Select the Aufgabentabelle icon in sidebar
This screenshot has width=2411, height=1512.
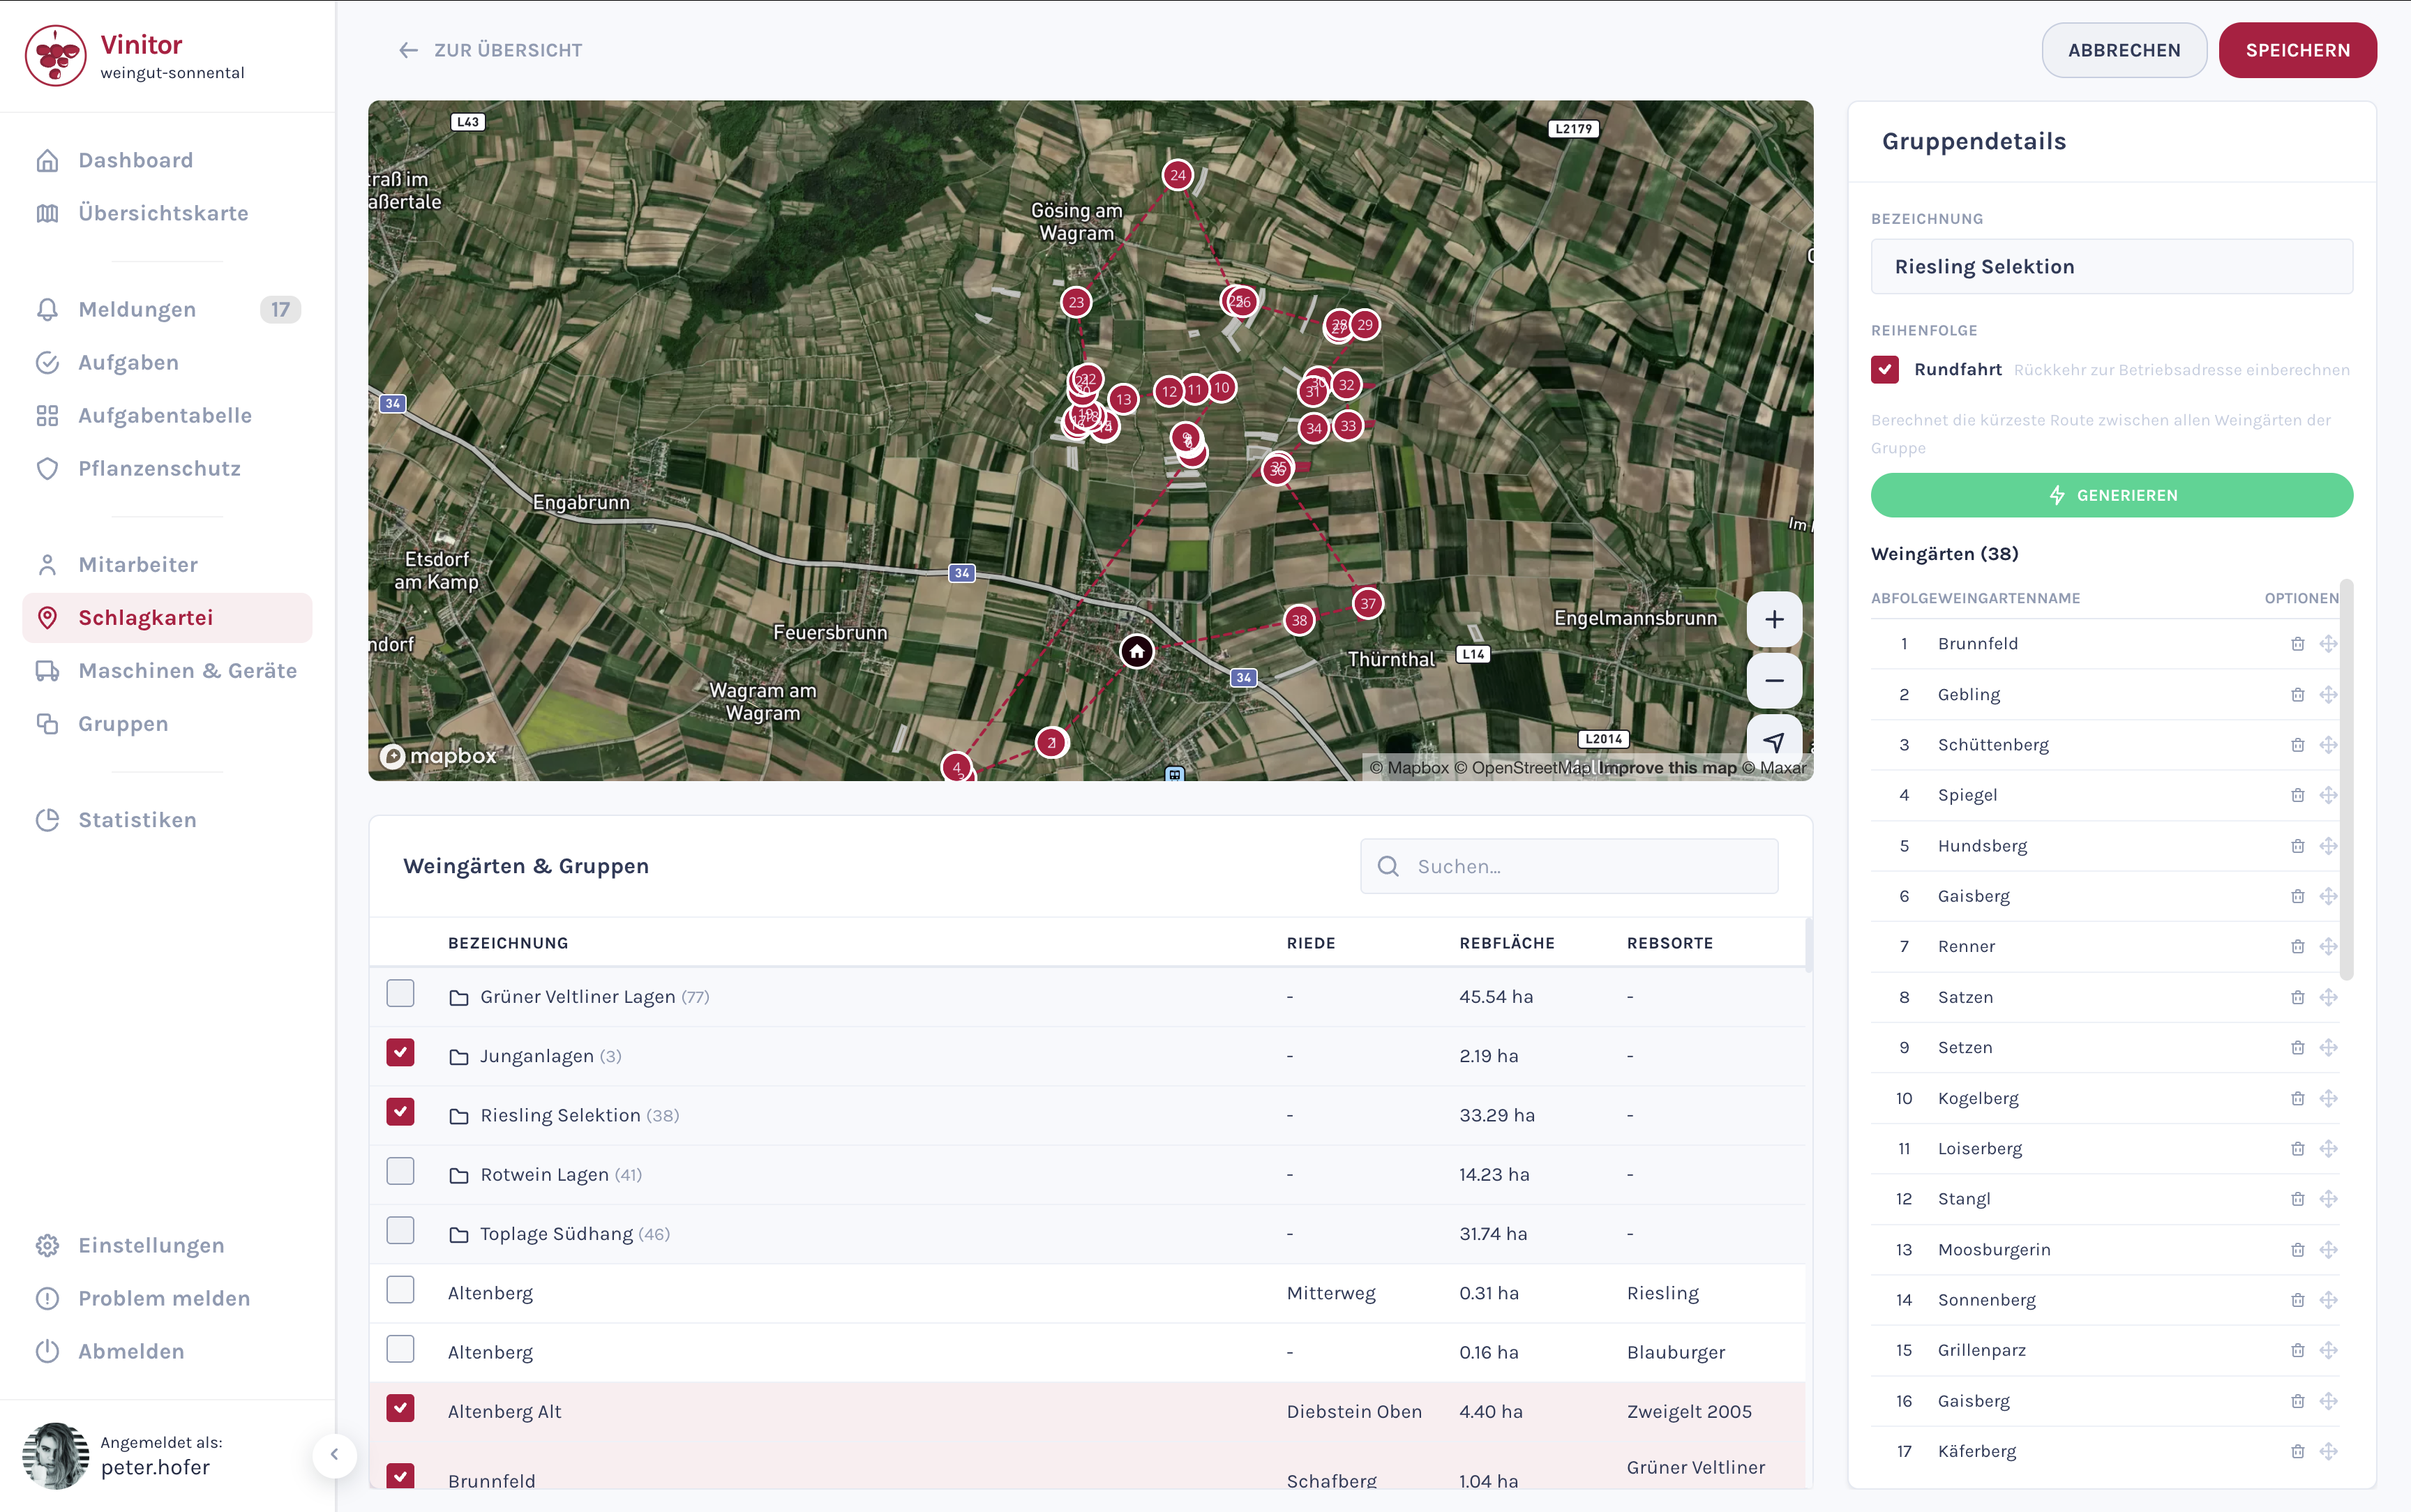(x=47, y=415)
